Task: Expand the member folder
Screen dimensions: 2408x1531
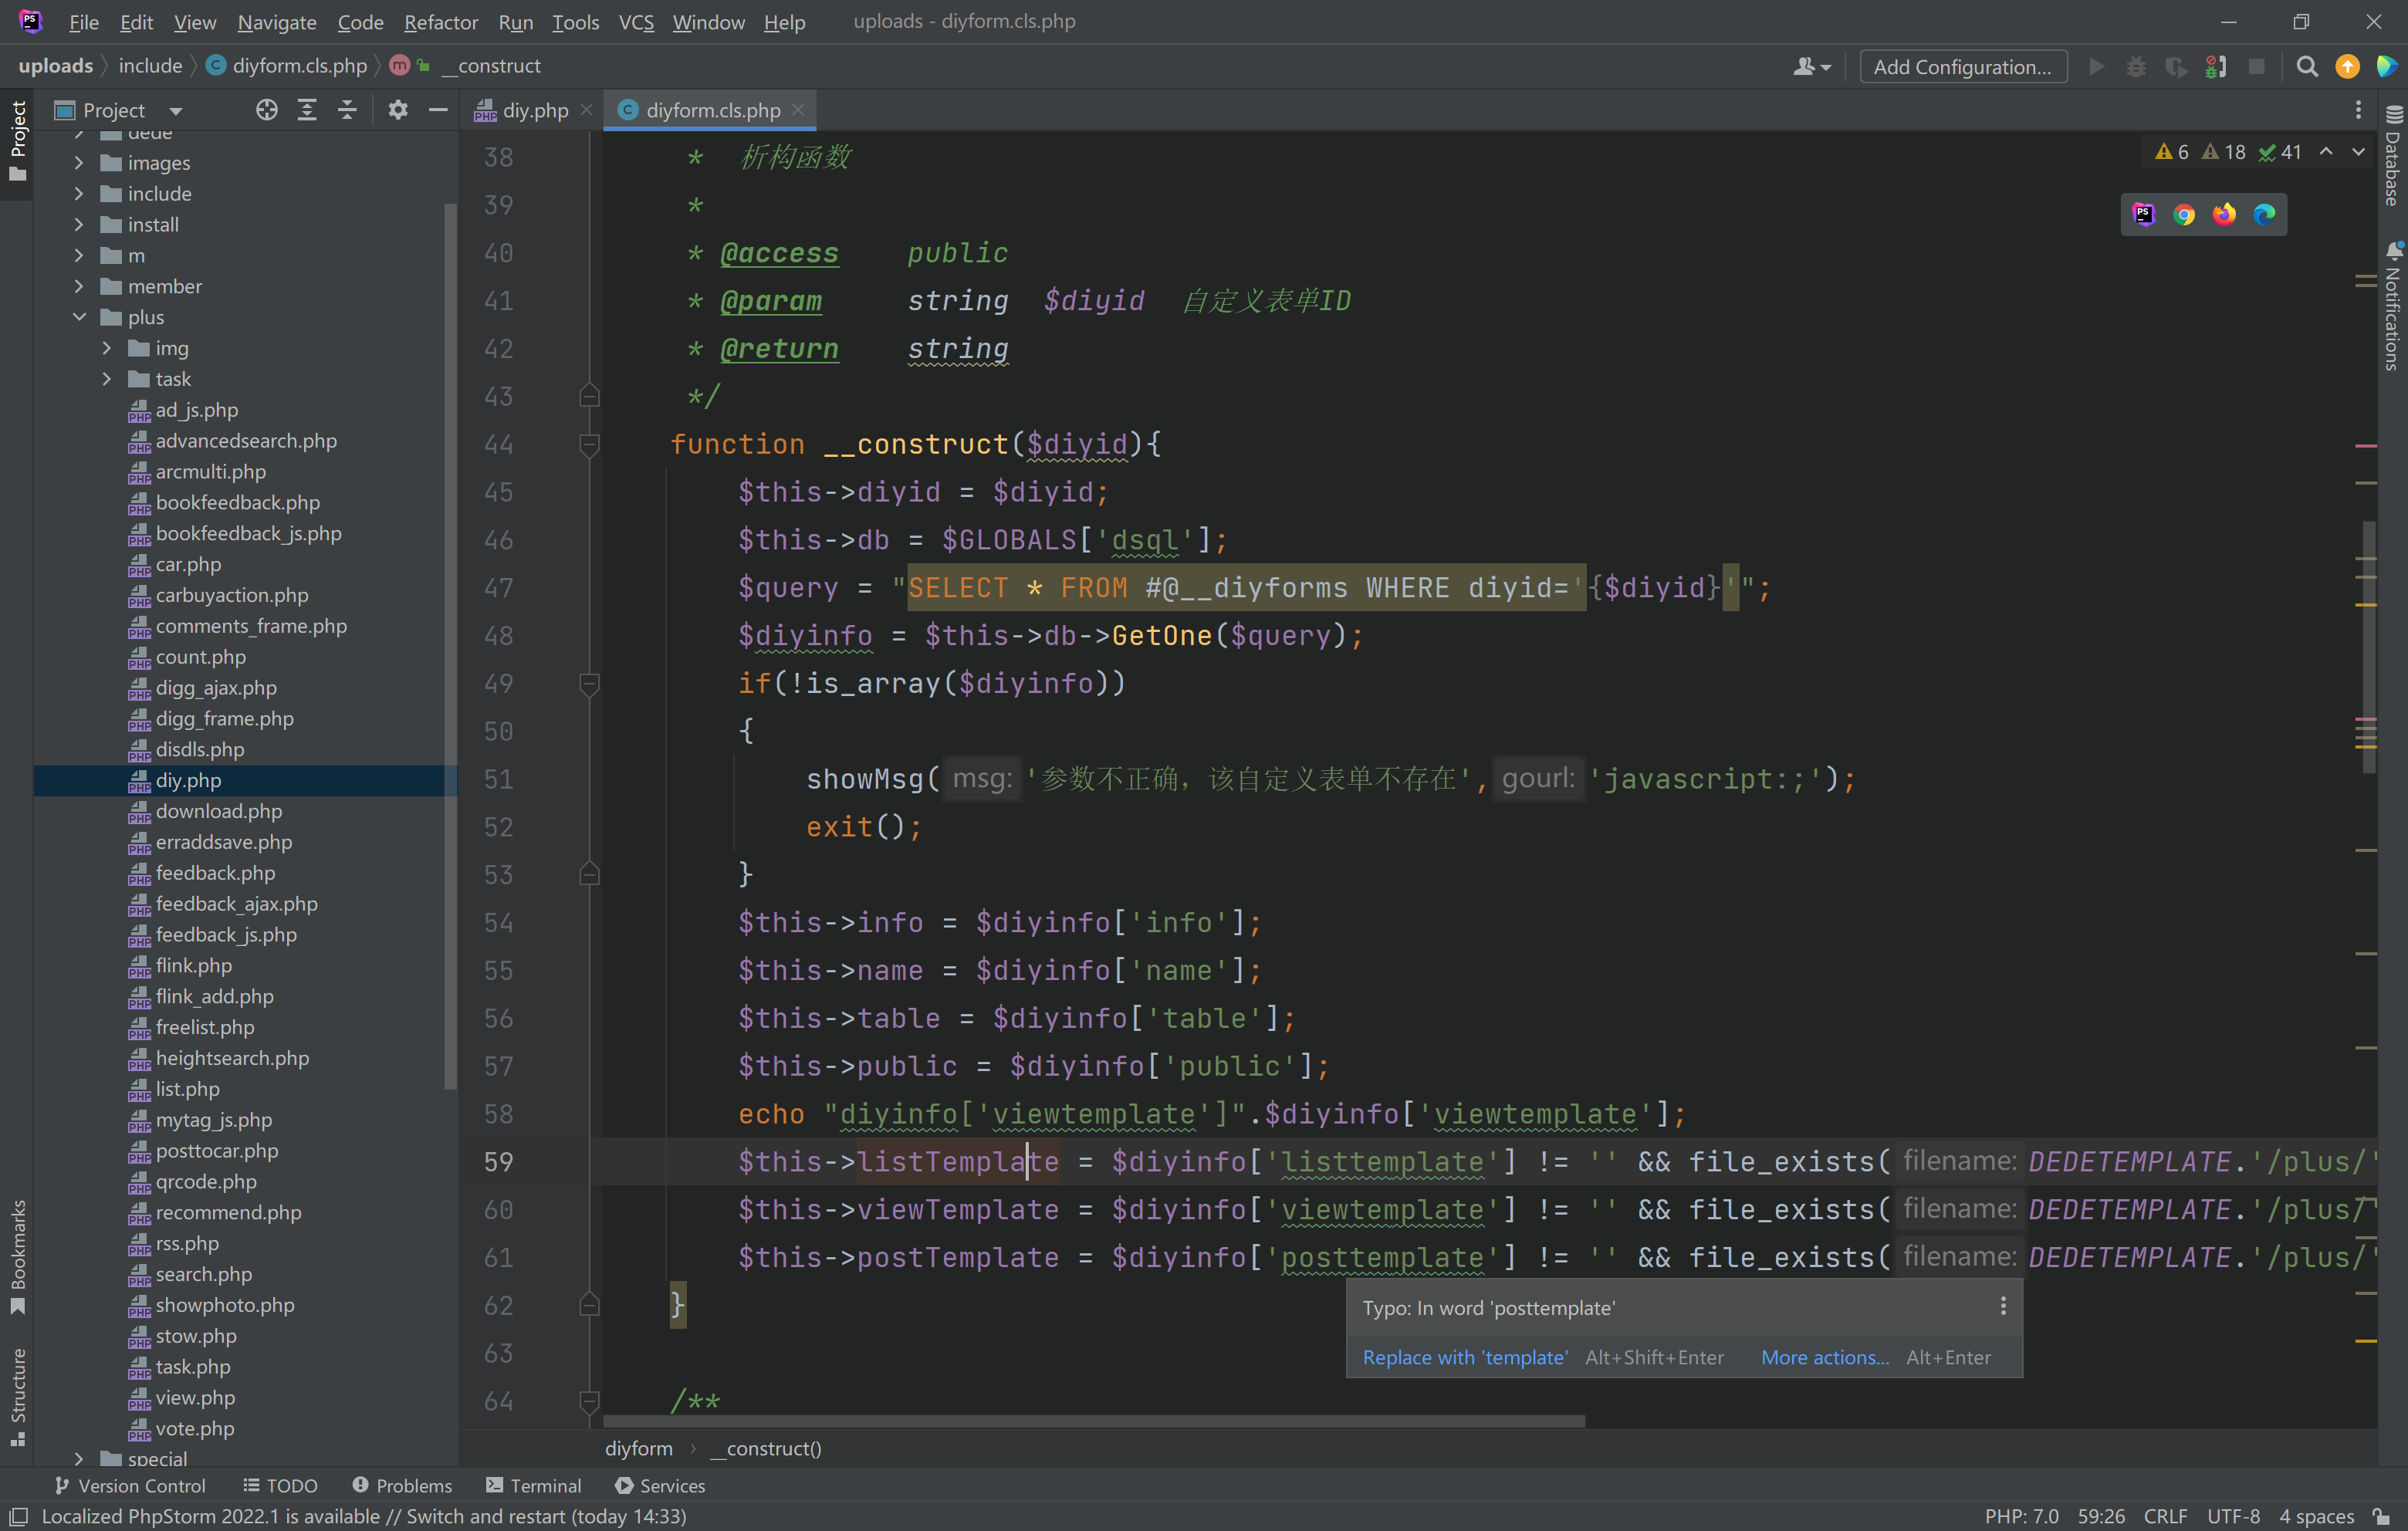Action: (80, 286)
